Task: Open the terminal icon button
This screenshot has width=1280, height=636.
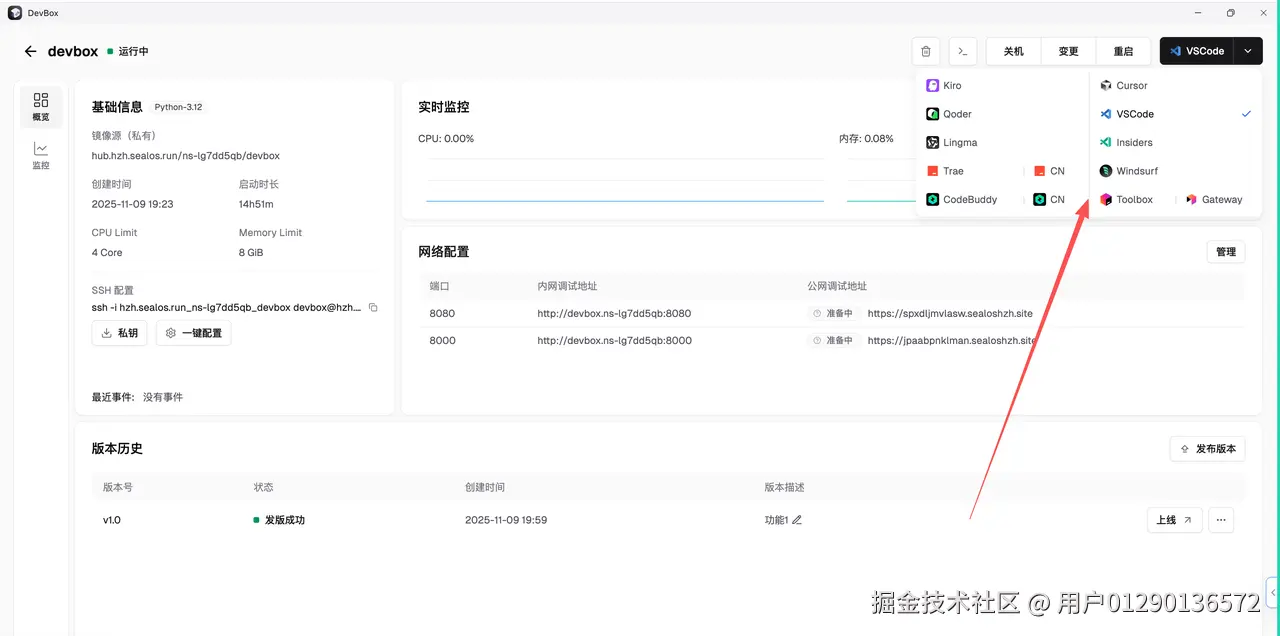Action: pos(962,51)
